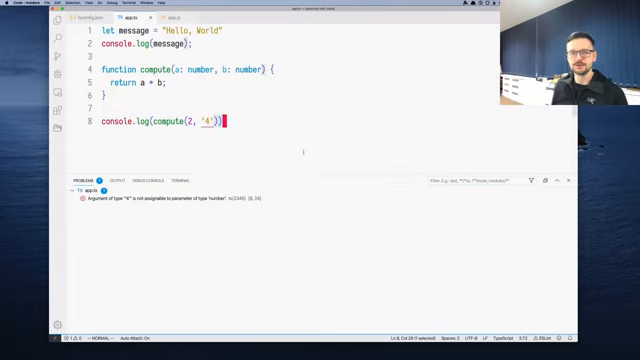
Task: Open notifications bell in status bar
Action: 570,338
